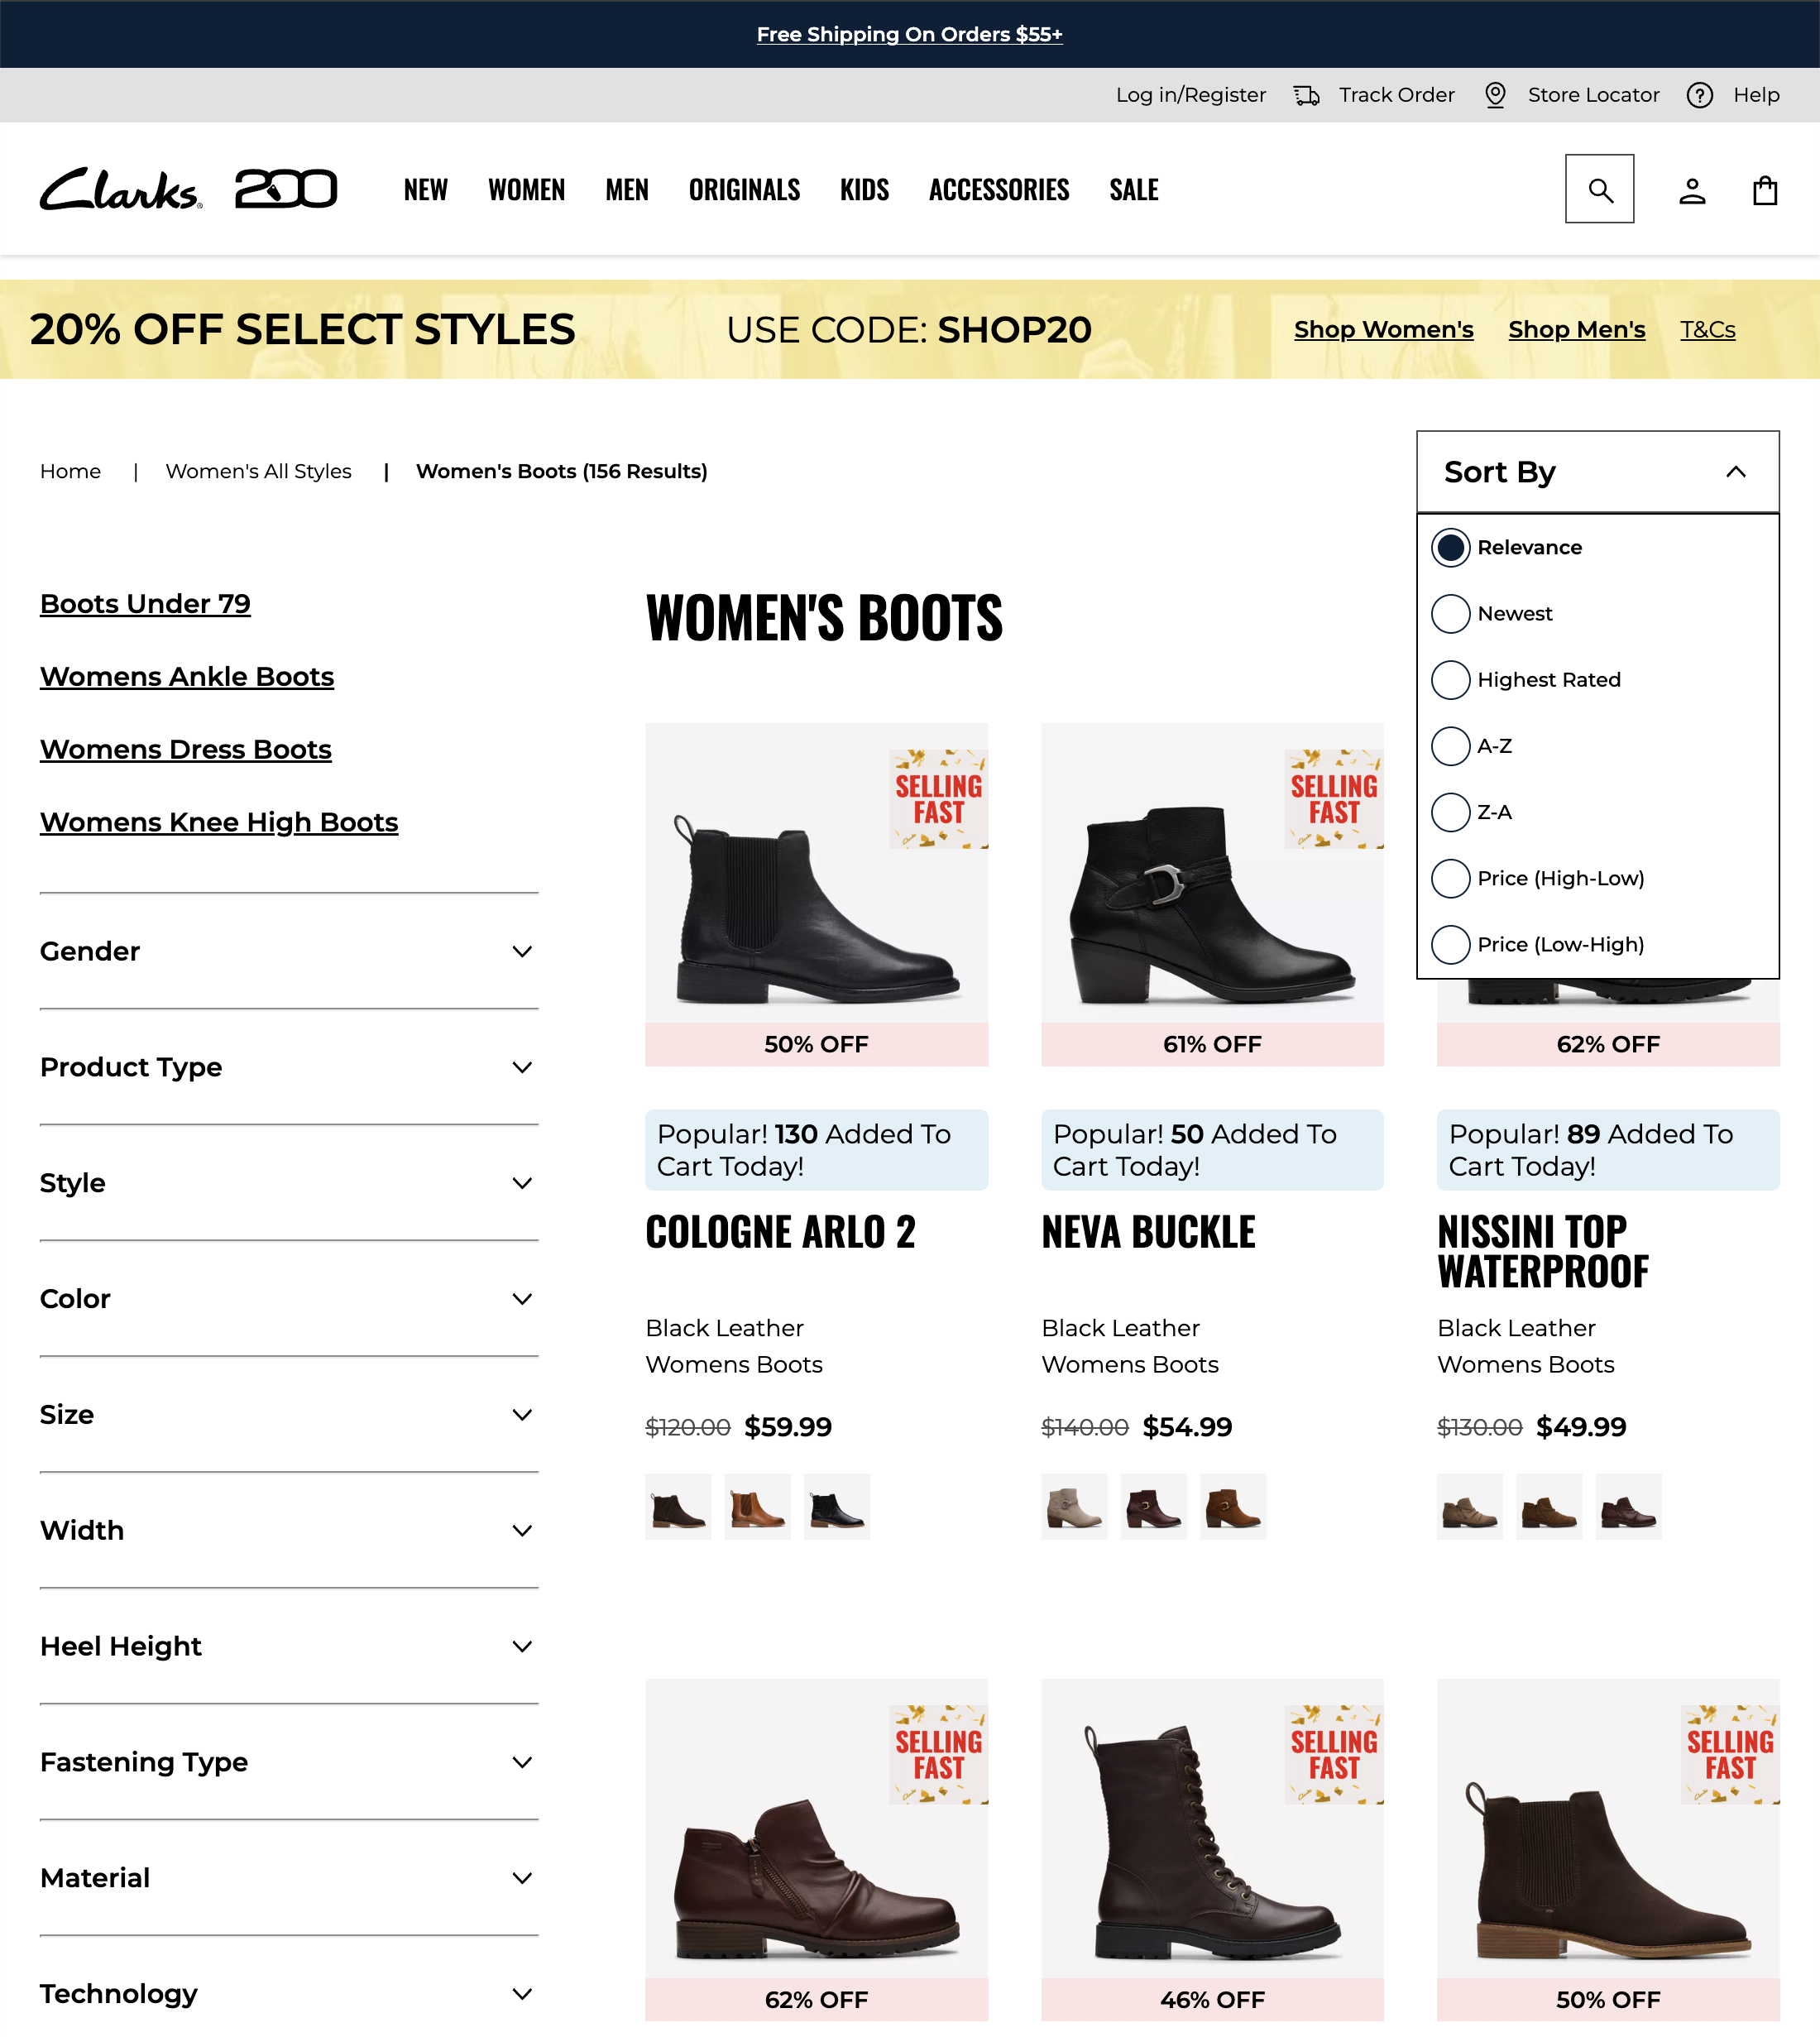Open the Neva Buckle boot image
Image resolution: width=1820 pixels, height=2037 pixels.
pyautogui.click(x=1212, y=873)
